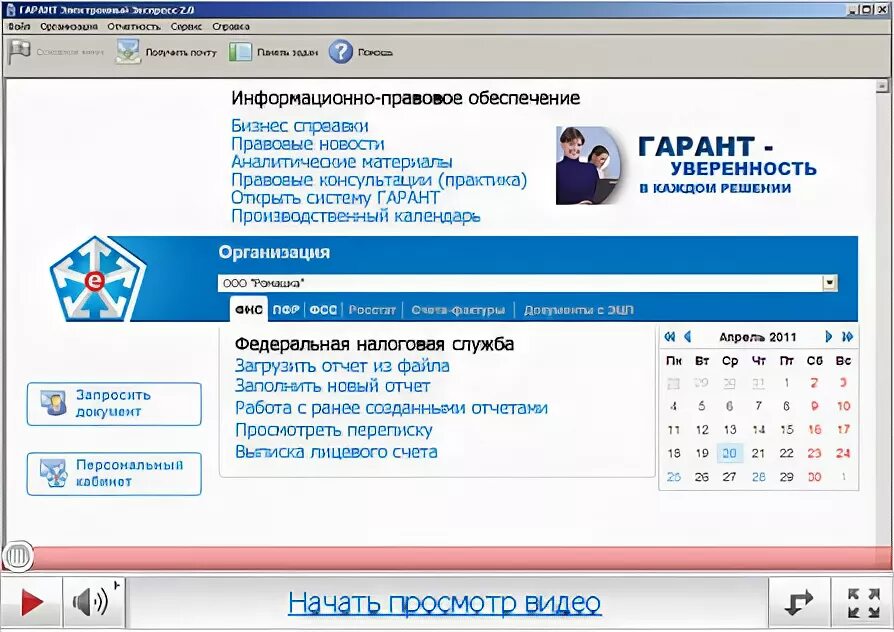Click Апрель 2011 calendar header
Viewport: 894px width, 632px height.
click(757, 337)
